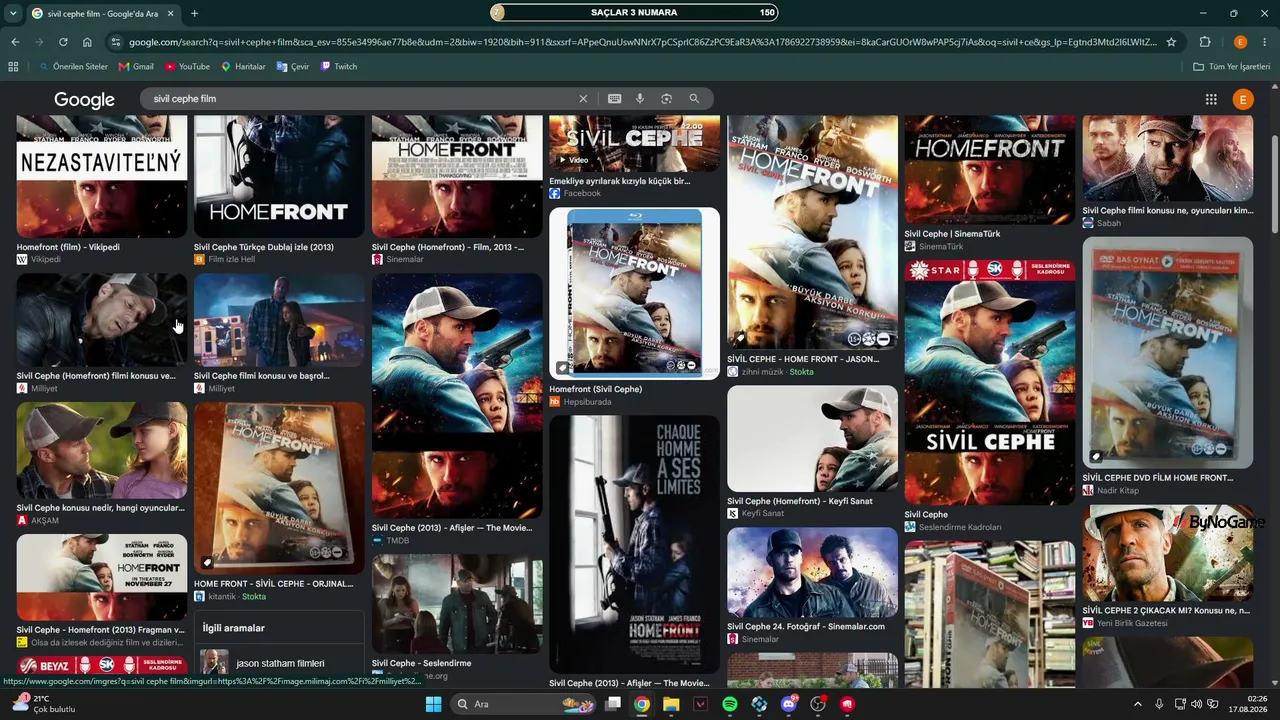Screen dimensions: 1280x720
Task: Open the 'In Theatres November 27' fragman image
Action: tap(101, 577)
